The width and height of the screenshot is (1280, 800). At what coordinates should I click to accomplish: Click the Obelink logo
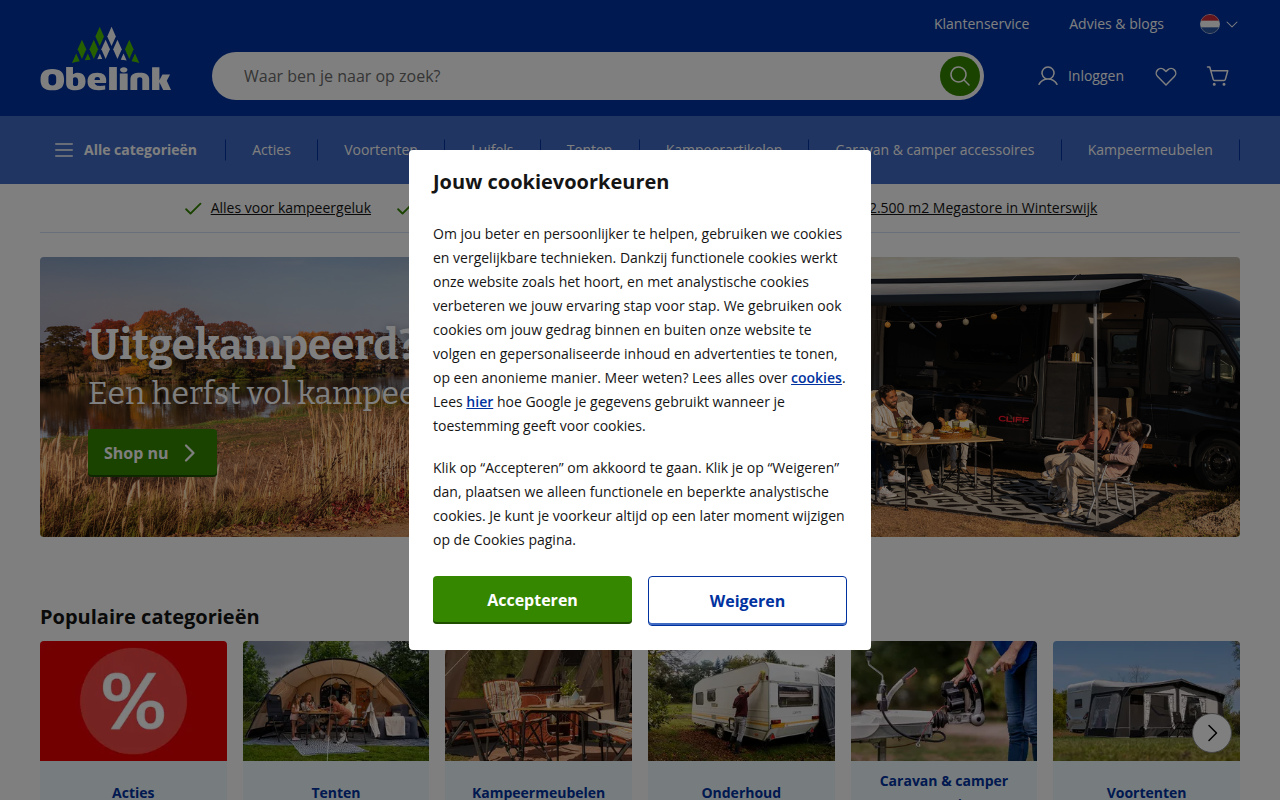click(106, 60)
